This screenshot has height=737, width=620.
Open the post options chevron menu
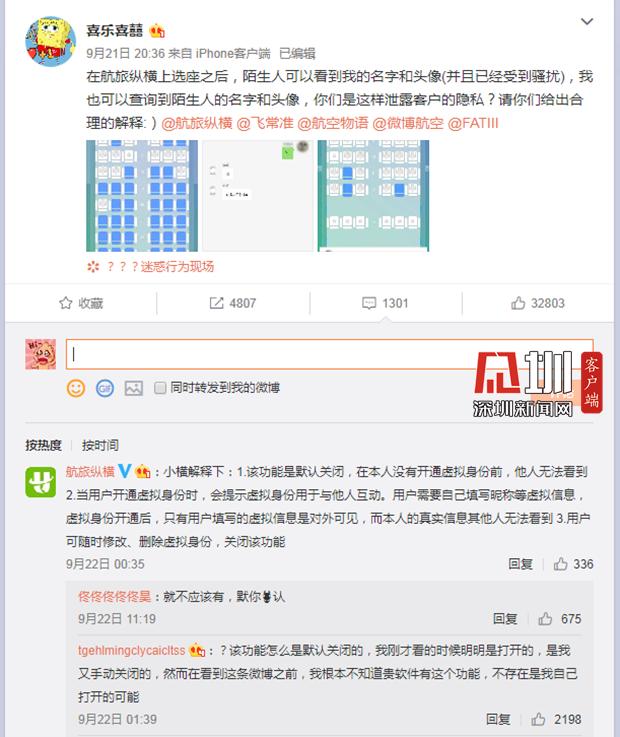[587, 22]
